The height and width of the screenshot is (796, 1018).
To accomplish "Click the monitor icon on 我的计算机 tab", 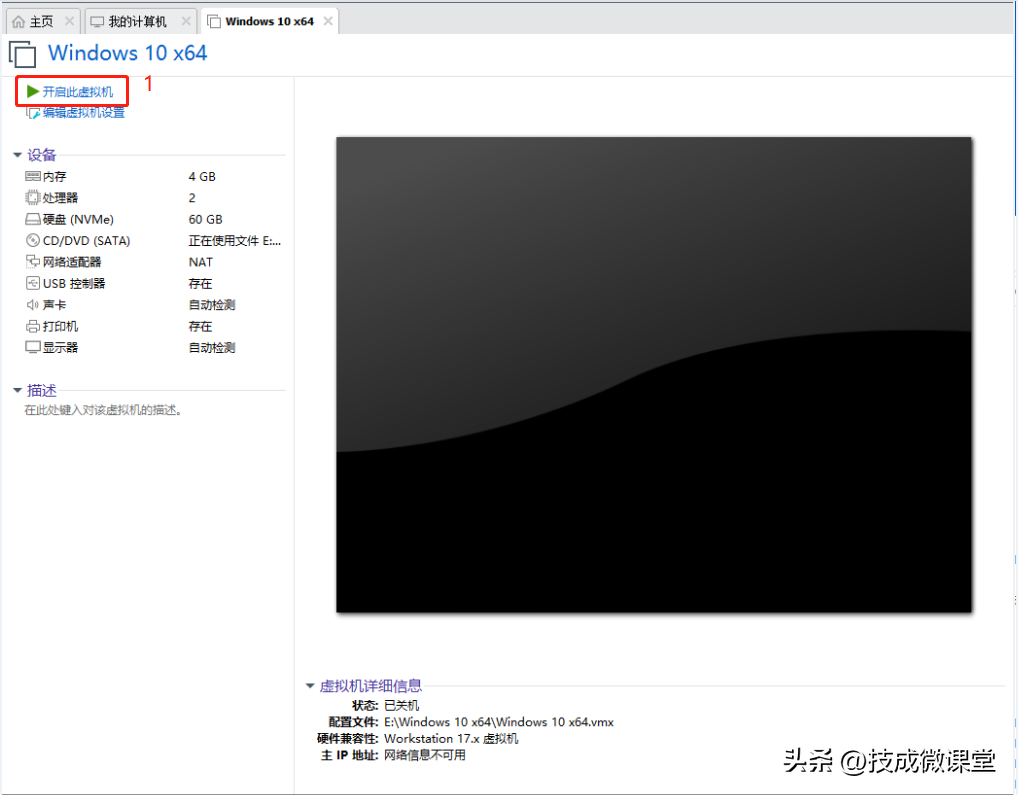I will (x=97, y=21).
